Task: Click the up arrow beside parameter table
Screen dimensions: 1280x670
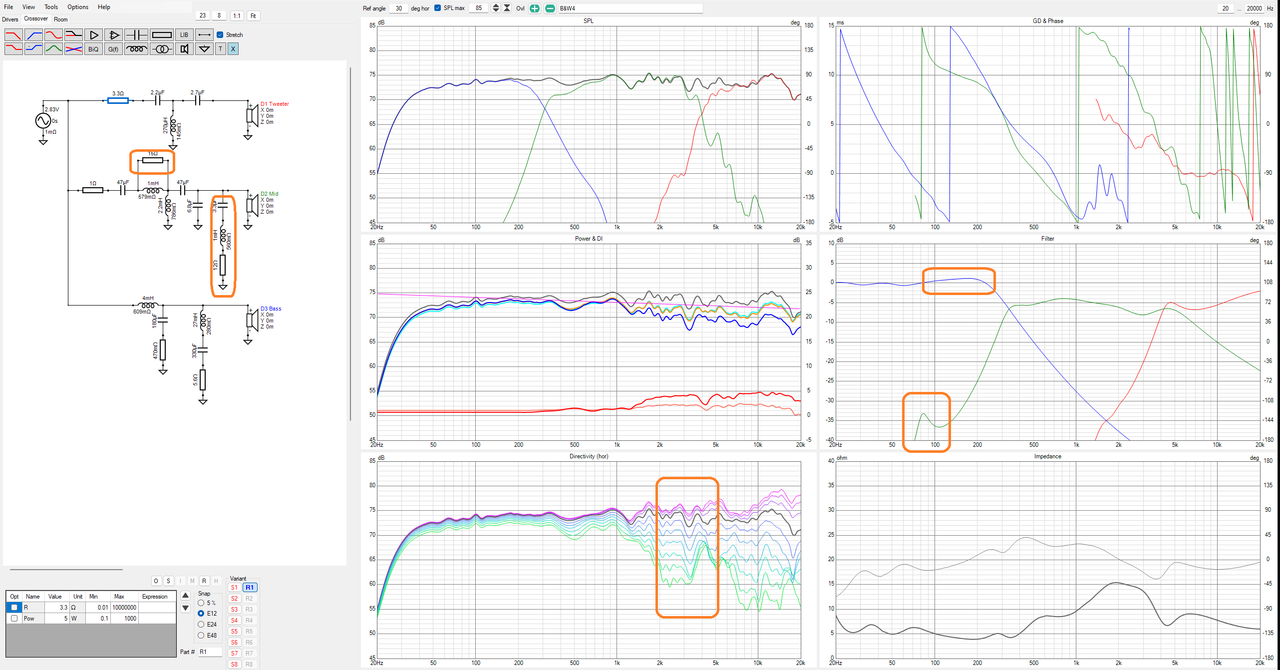Action: click(x=185, y=596)
